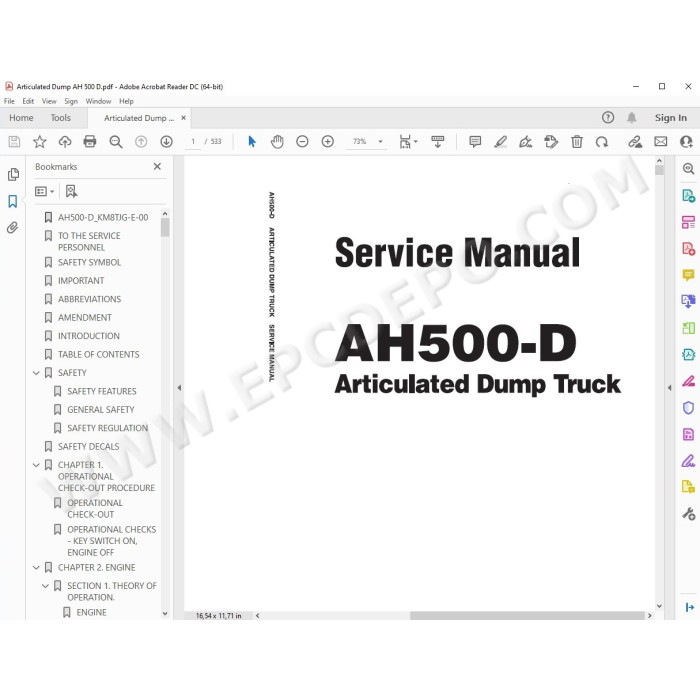
Task: Open the Help question mark icon
Action: pyautogui.click(x=608, y=117)
